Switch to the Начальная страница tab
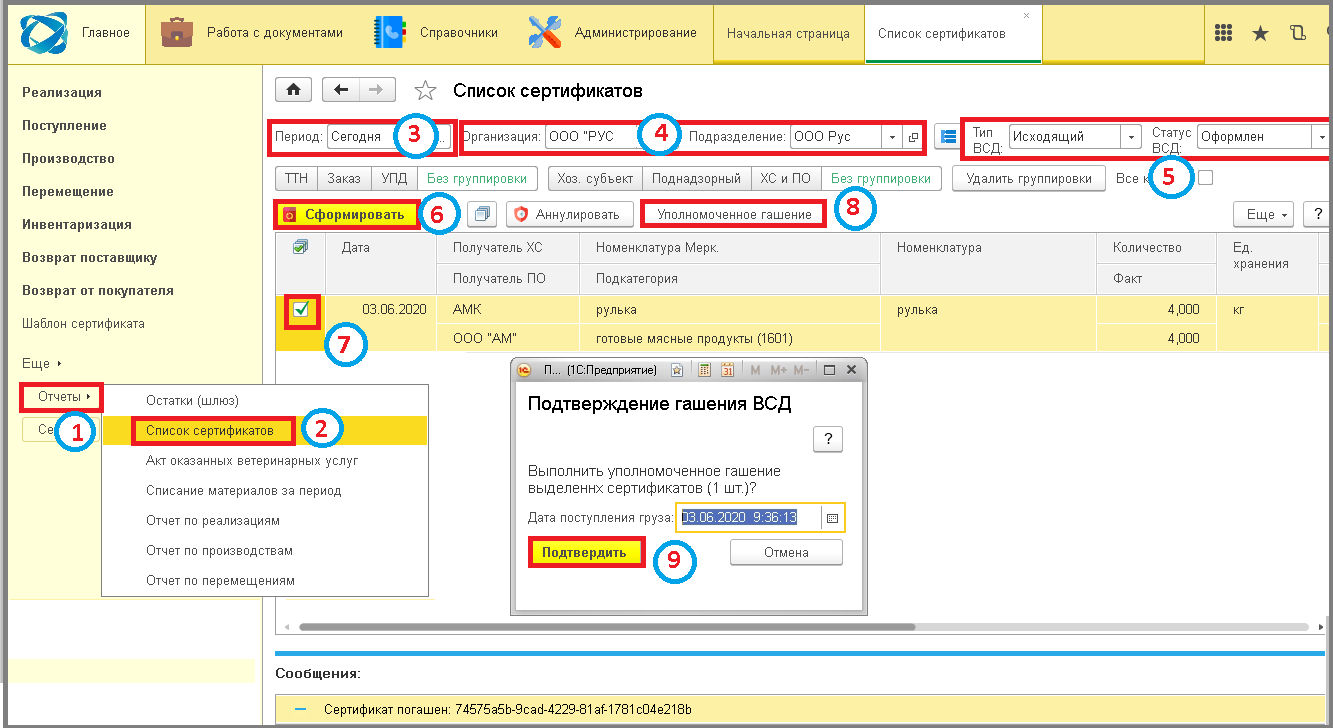This screenshot has width=1333, height=728. [788, 33]
